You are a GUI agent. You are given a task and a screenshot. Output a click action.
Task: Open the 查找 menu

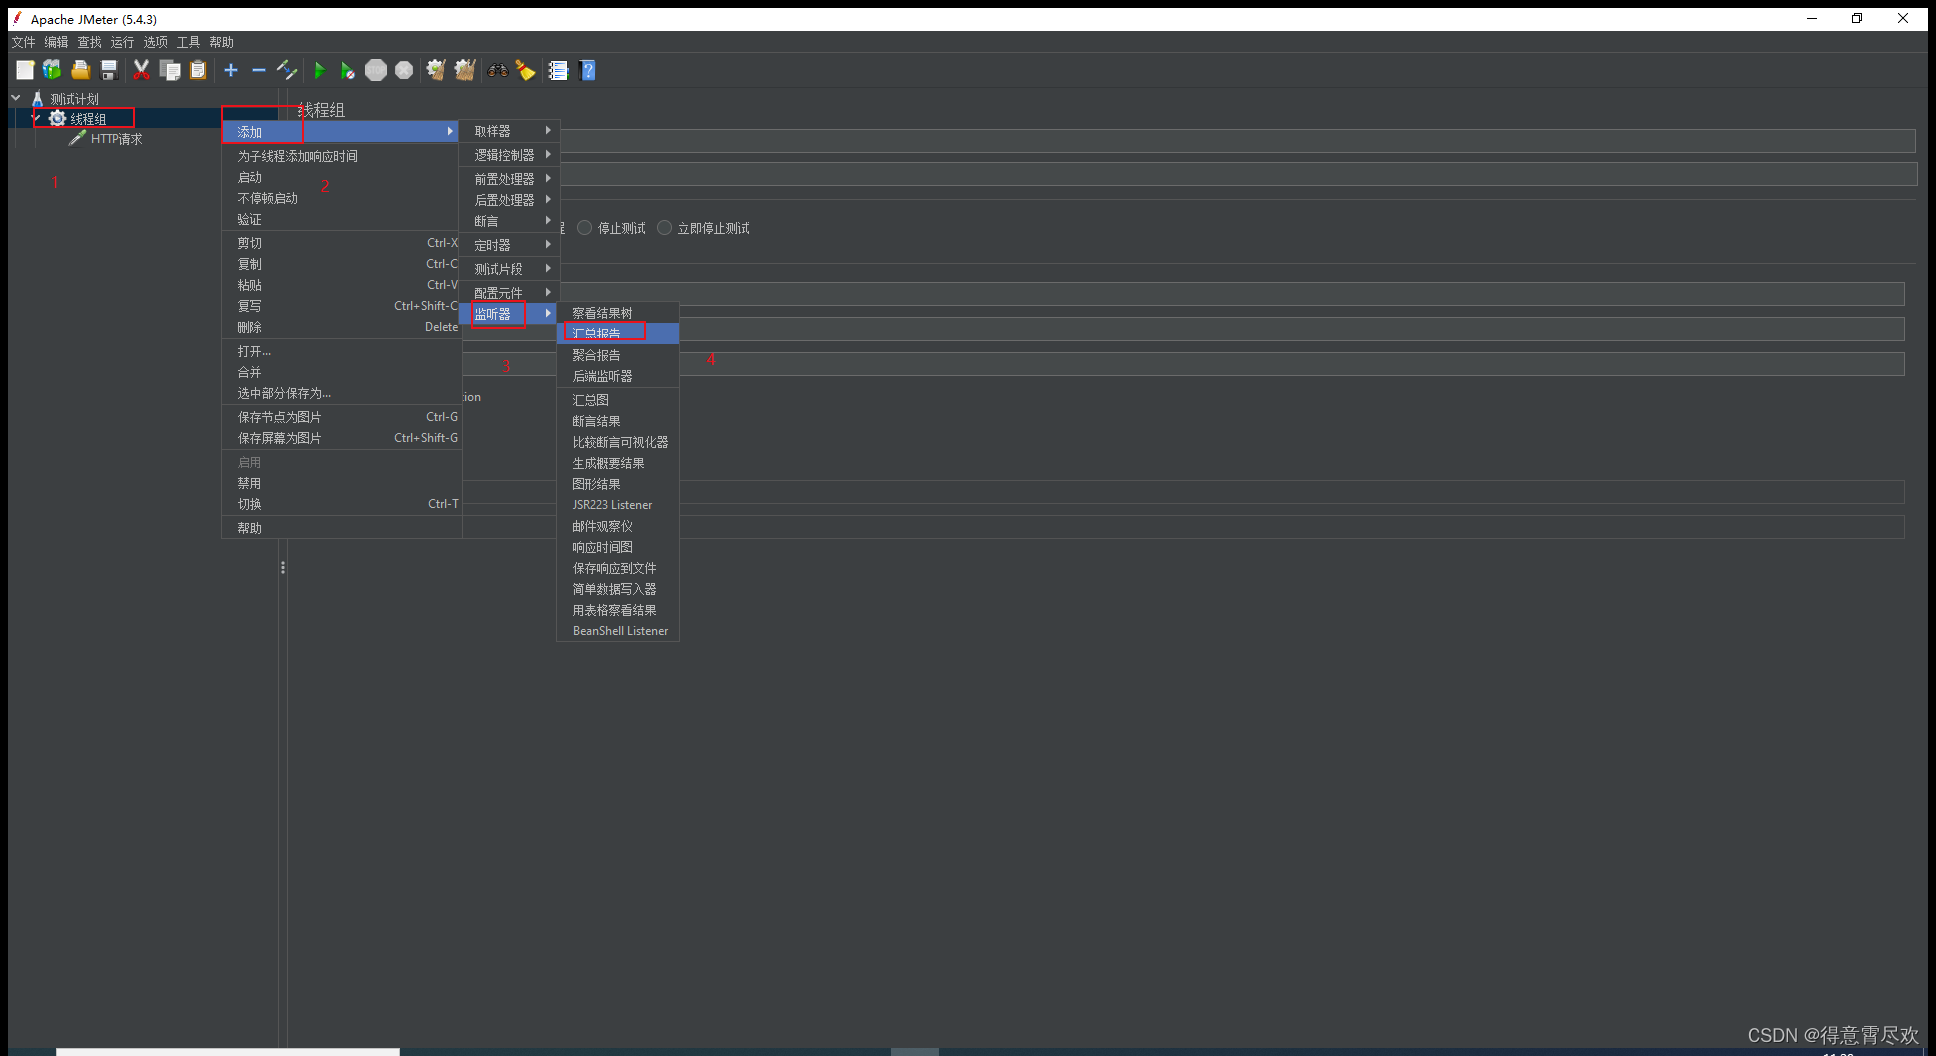click(x=89, y=42)
